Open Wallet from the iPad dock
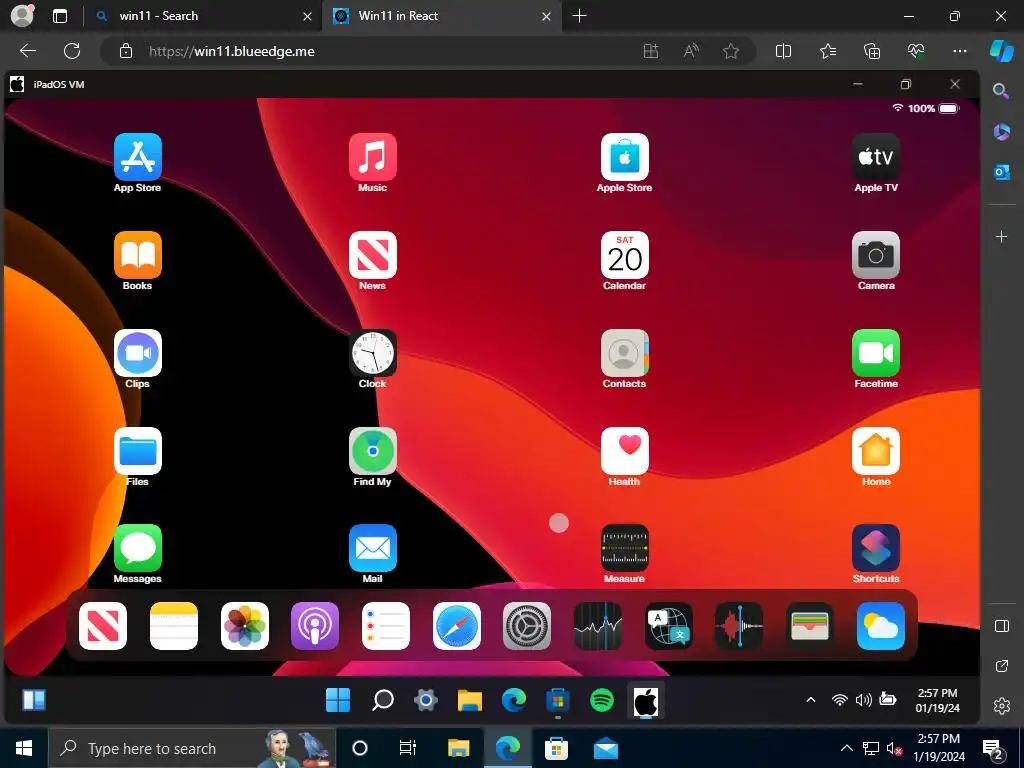Image resolution: width=1024 pixels, height=768 pixels. pos(810,626)
